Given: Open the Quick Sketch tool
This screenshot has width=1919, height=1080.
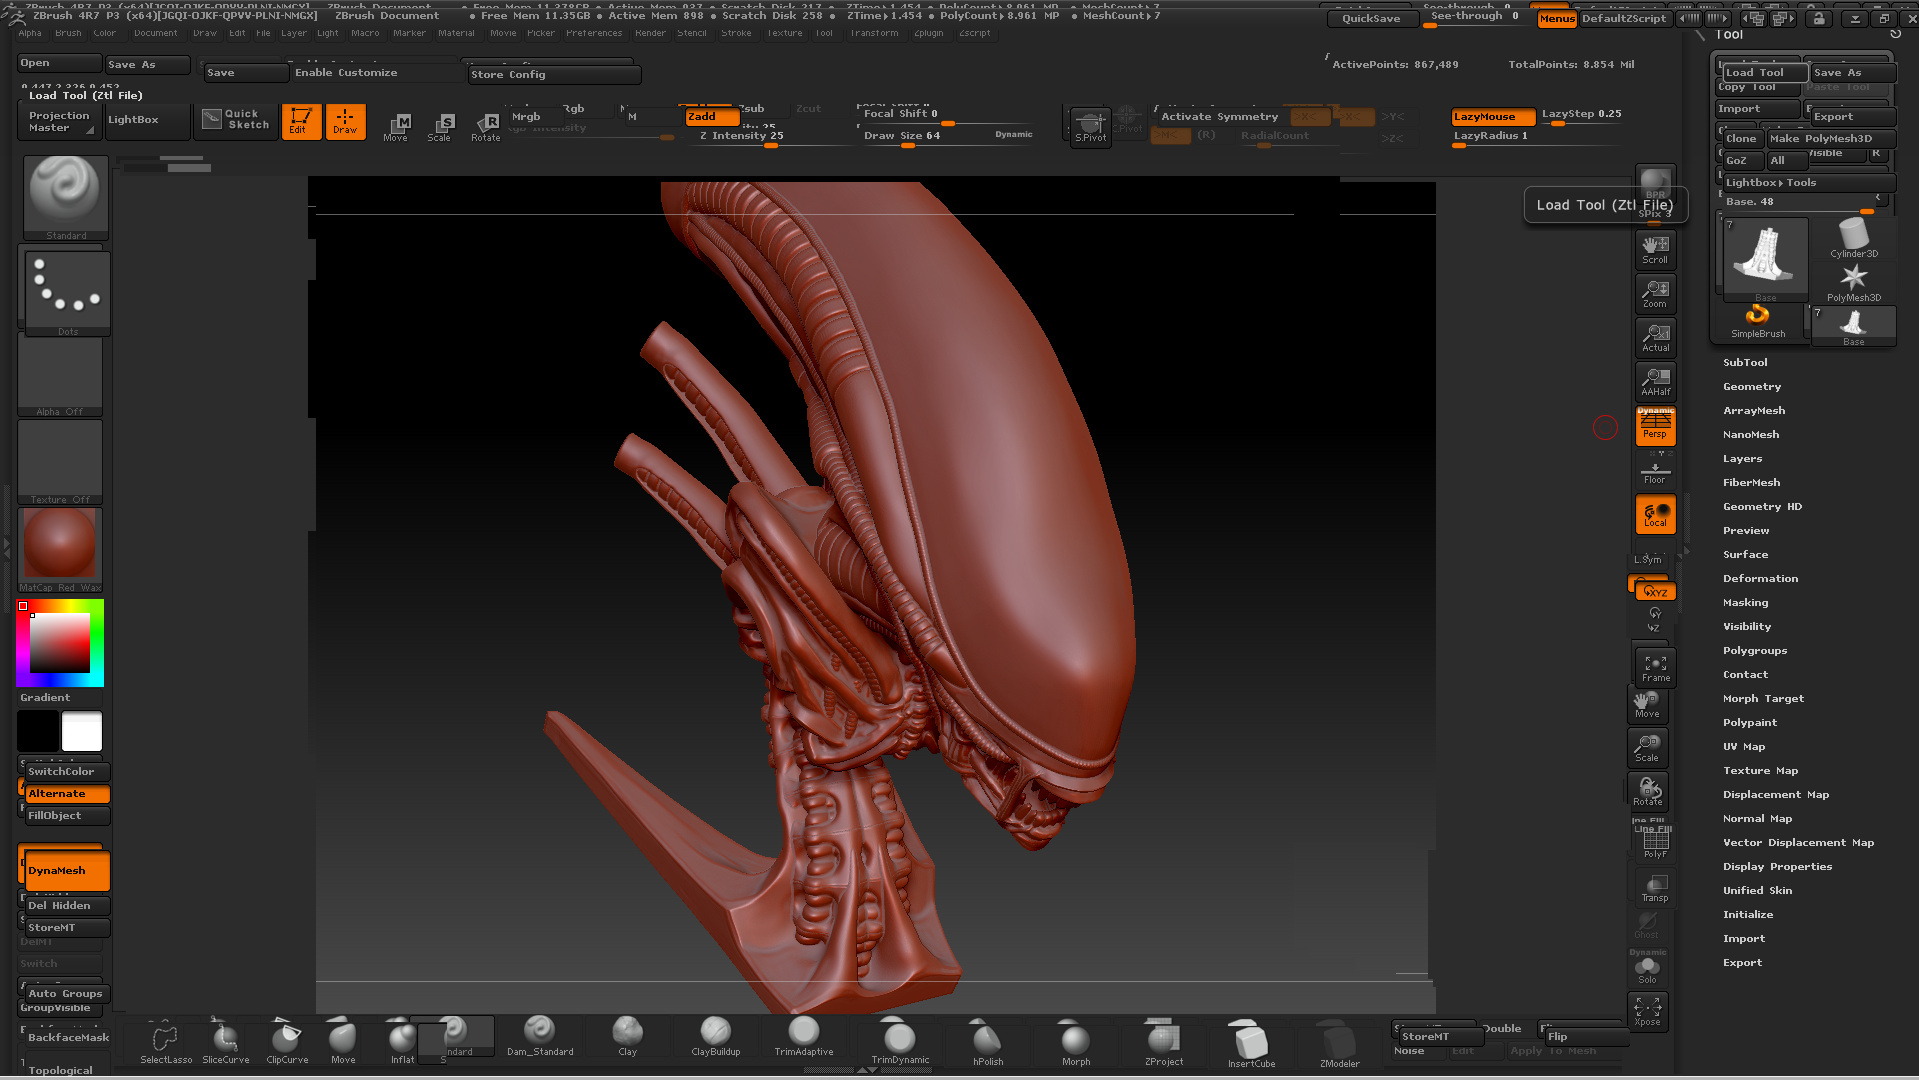Looking at the screenshot, I should [x=236, y=120].
